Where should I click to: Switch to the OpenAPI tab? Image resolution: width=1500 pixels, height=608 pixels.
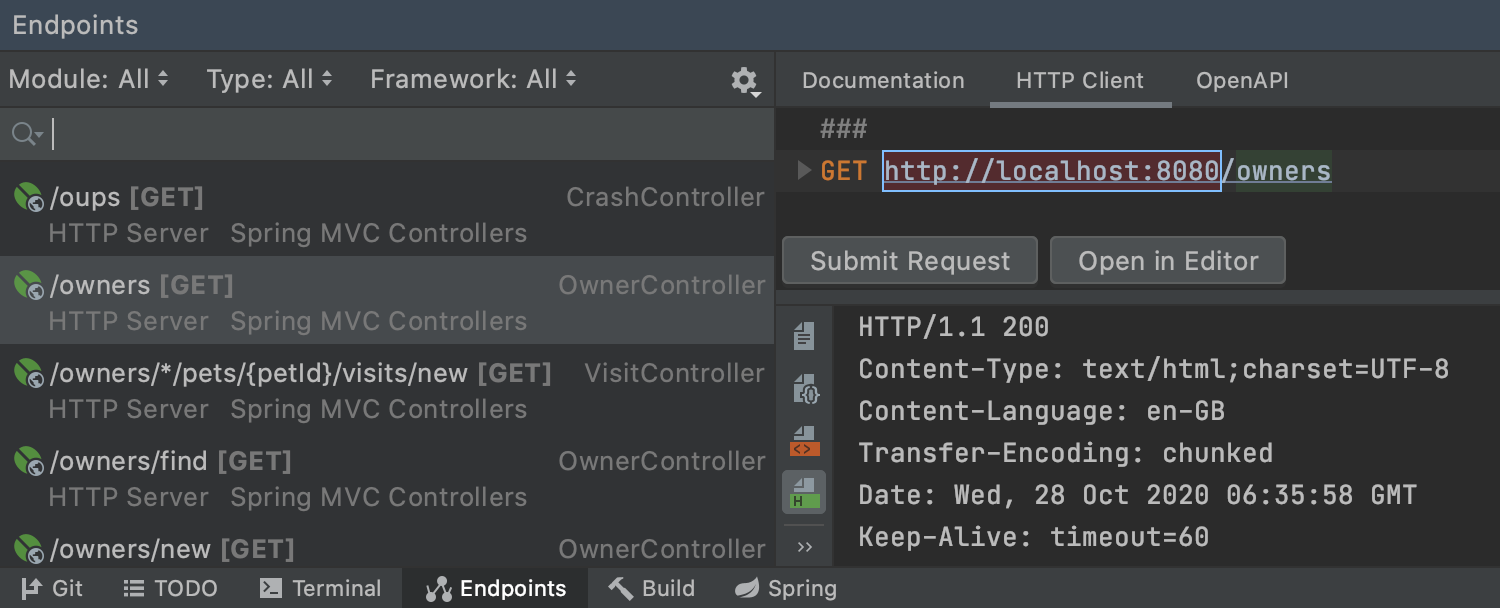click(1242, 81)
